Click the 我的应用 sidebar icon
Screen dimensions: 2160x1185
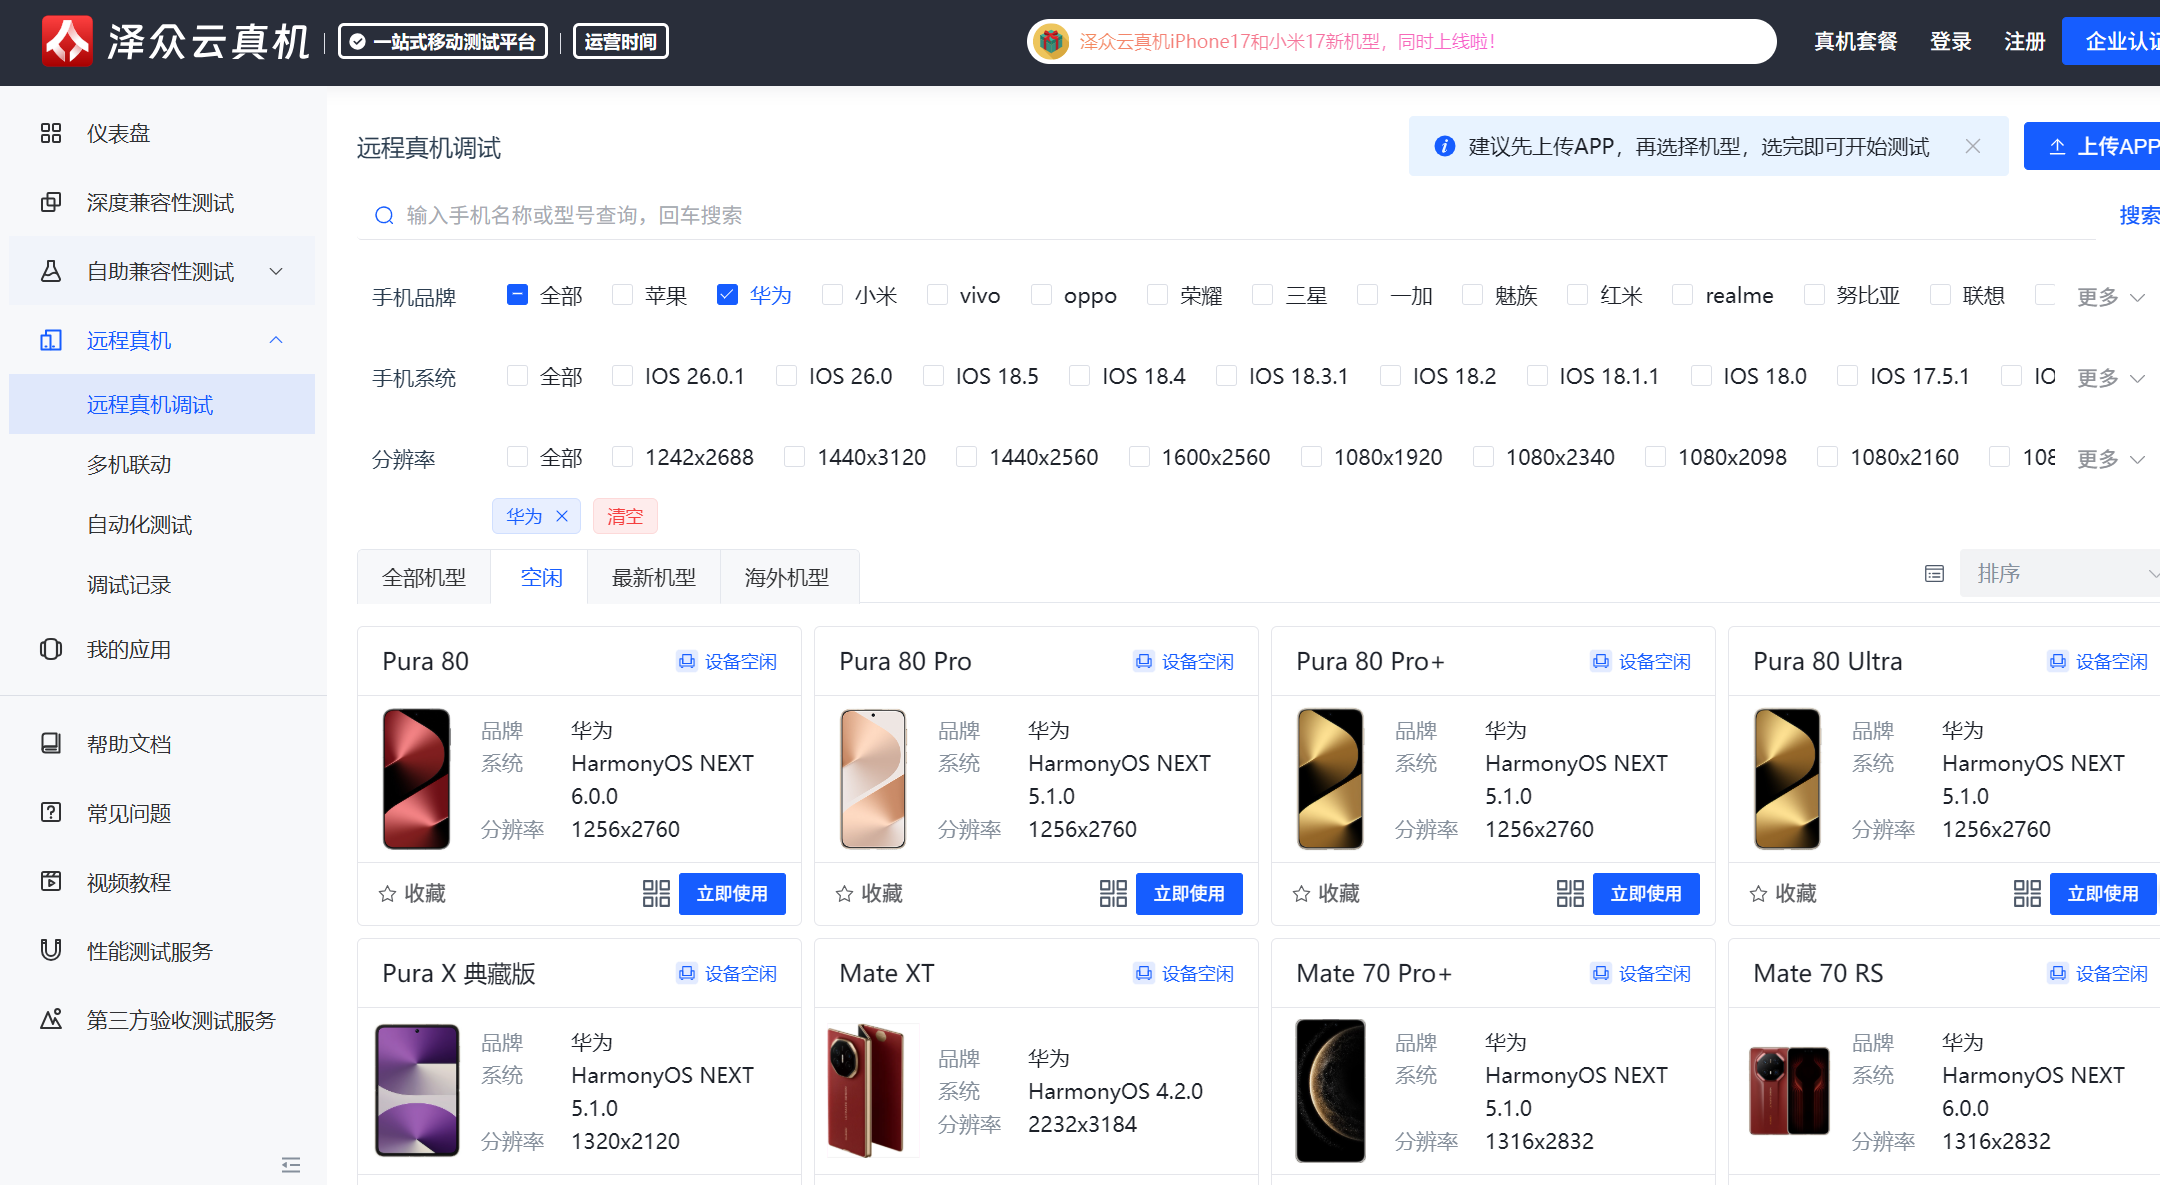tap(51, 649)
